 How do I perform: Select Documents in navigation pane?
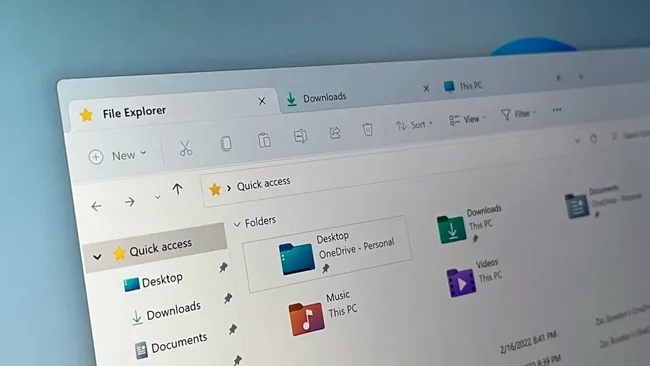pos(171,345)
